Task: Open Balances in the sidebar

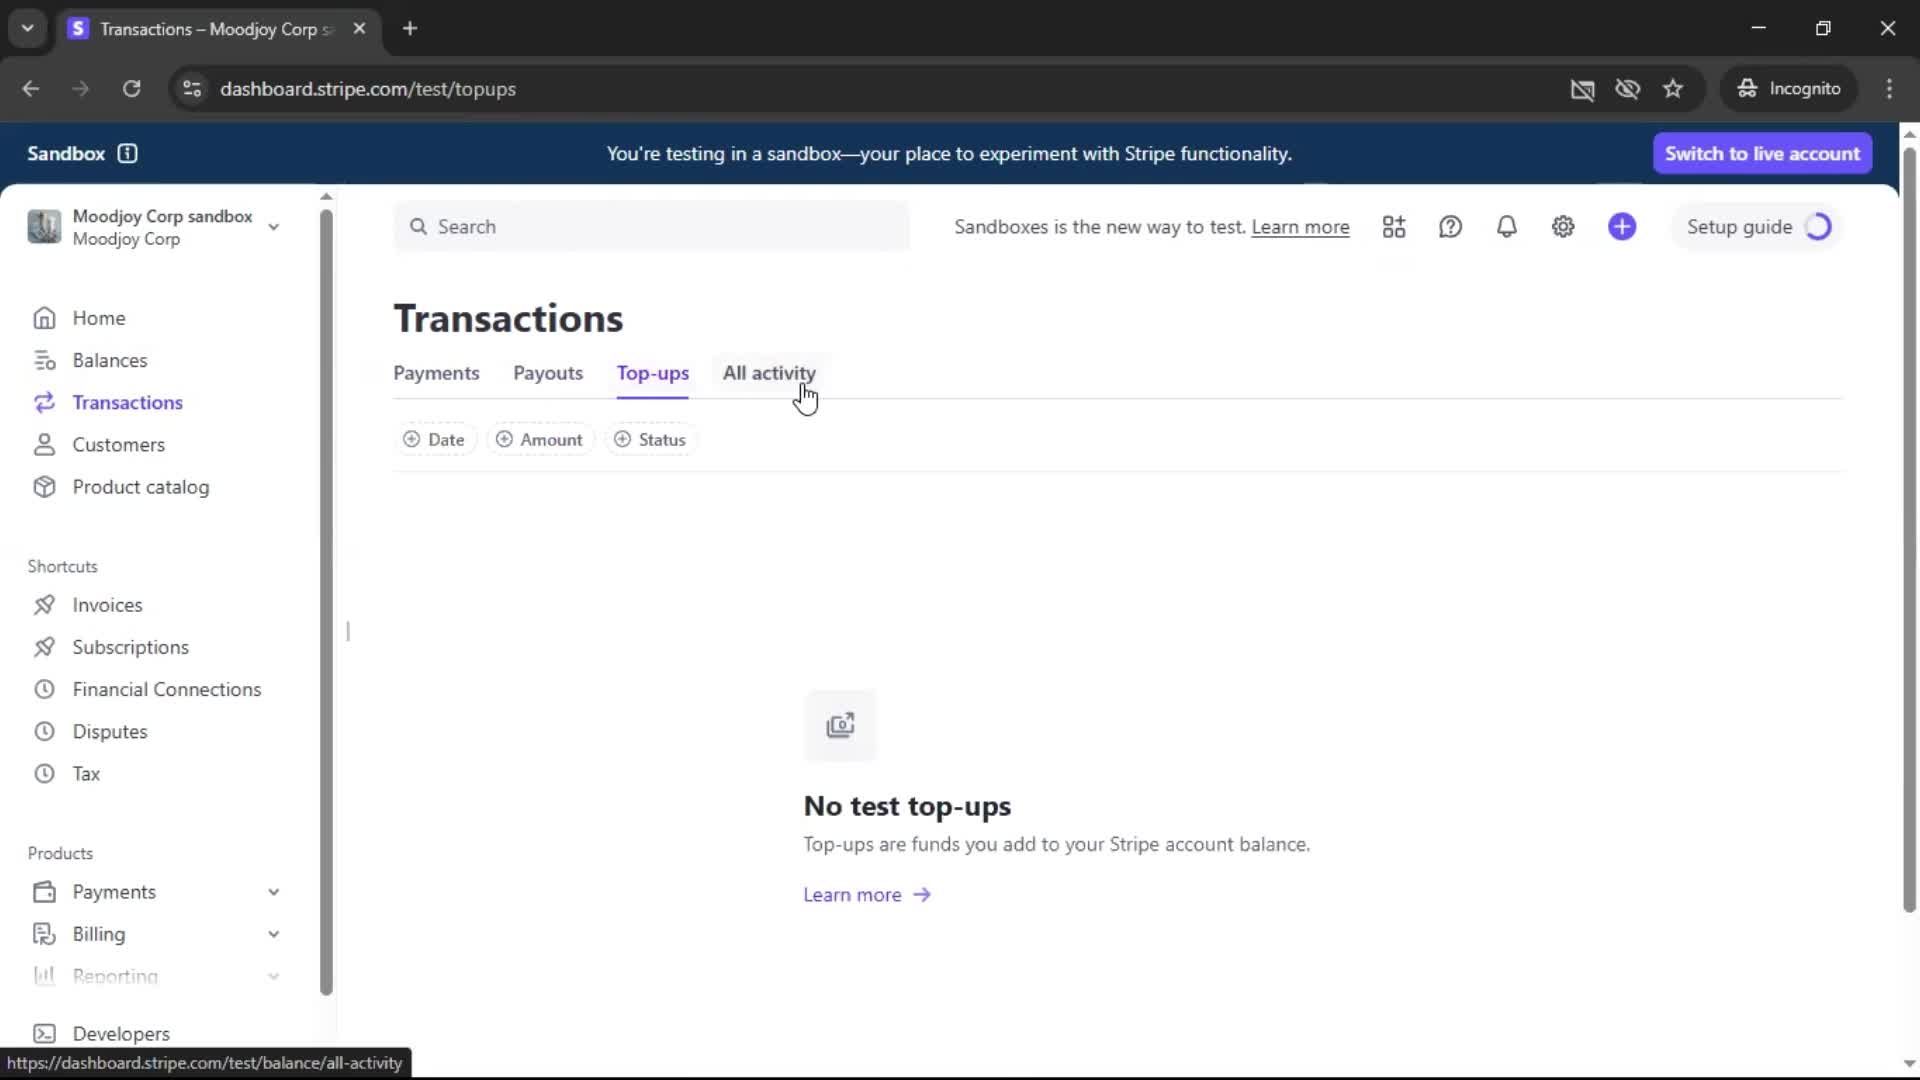Action: coord(109,360)
